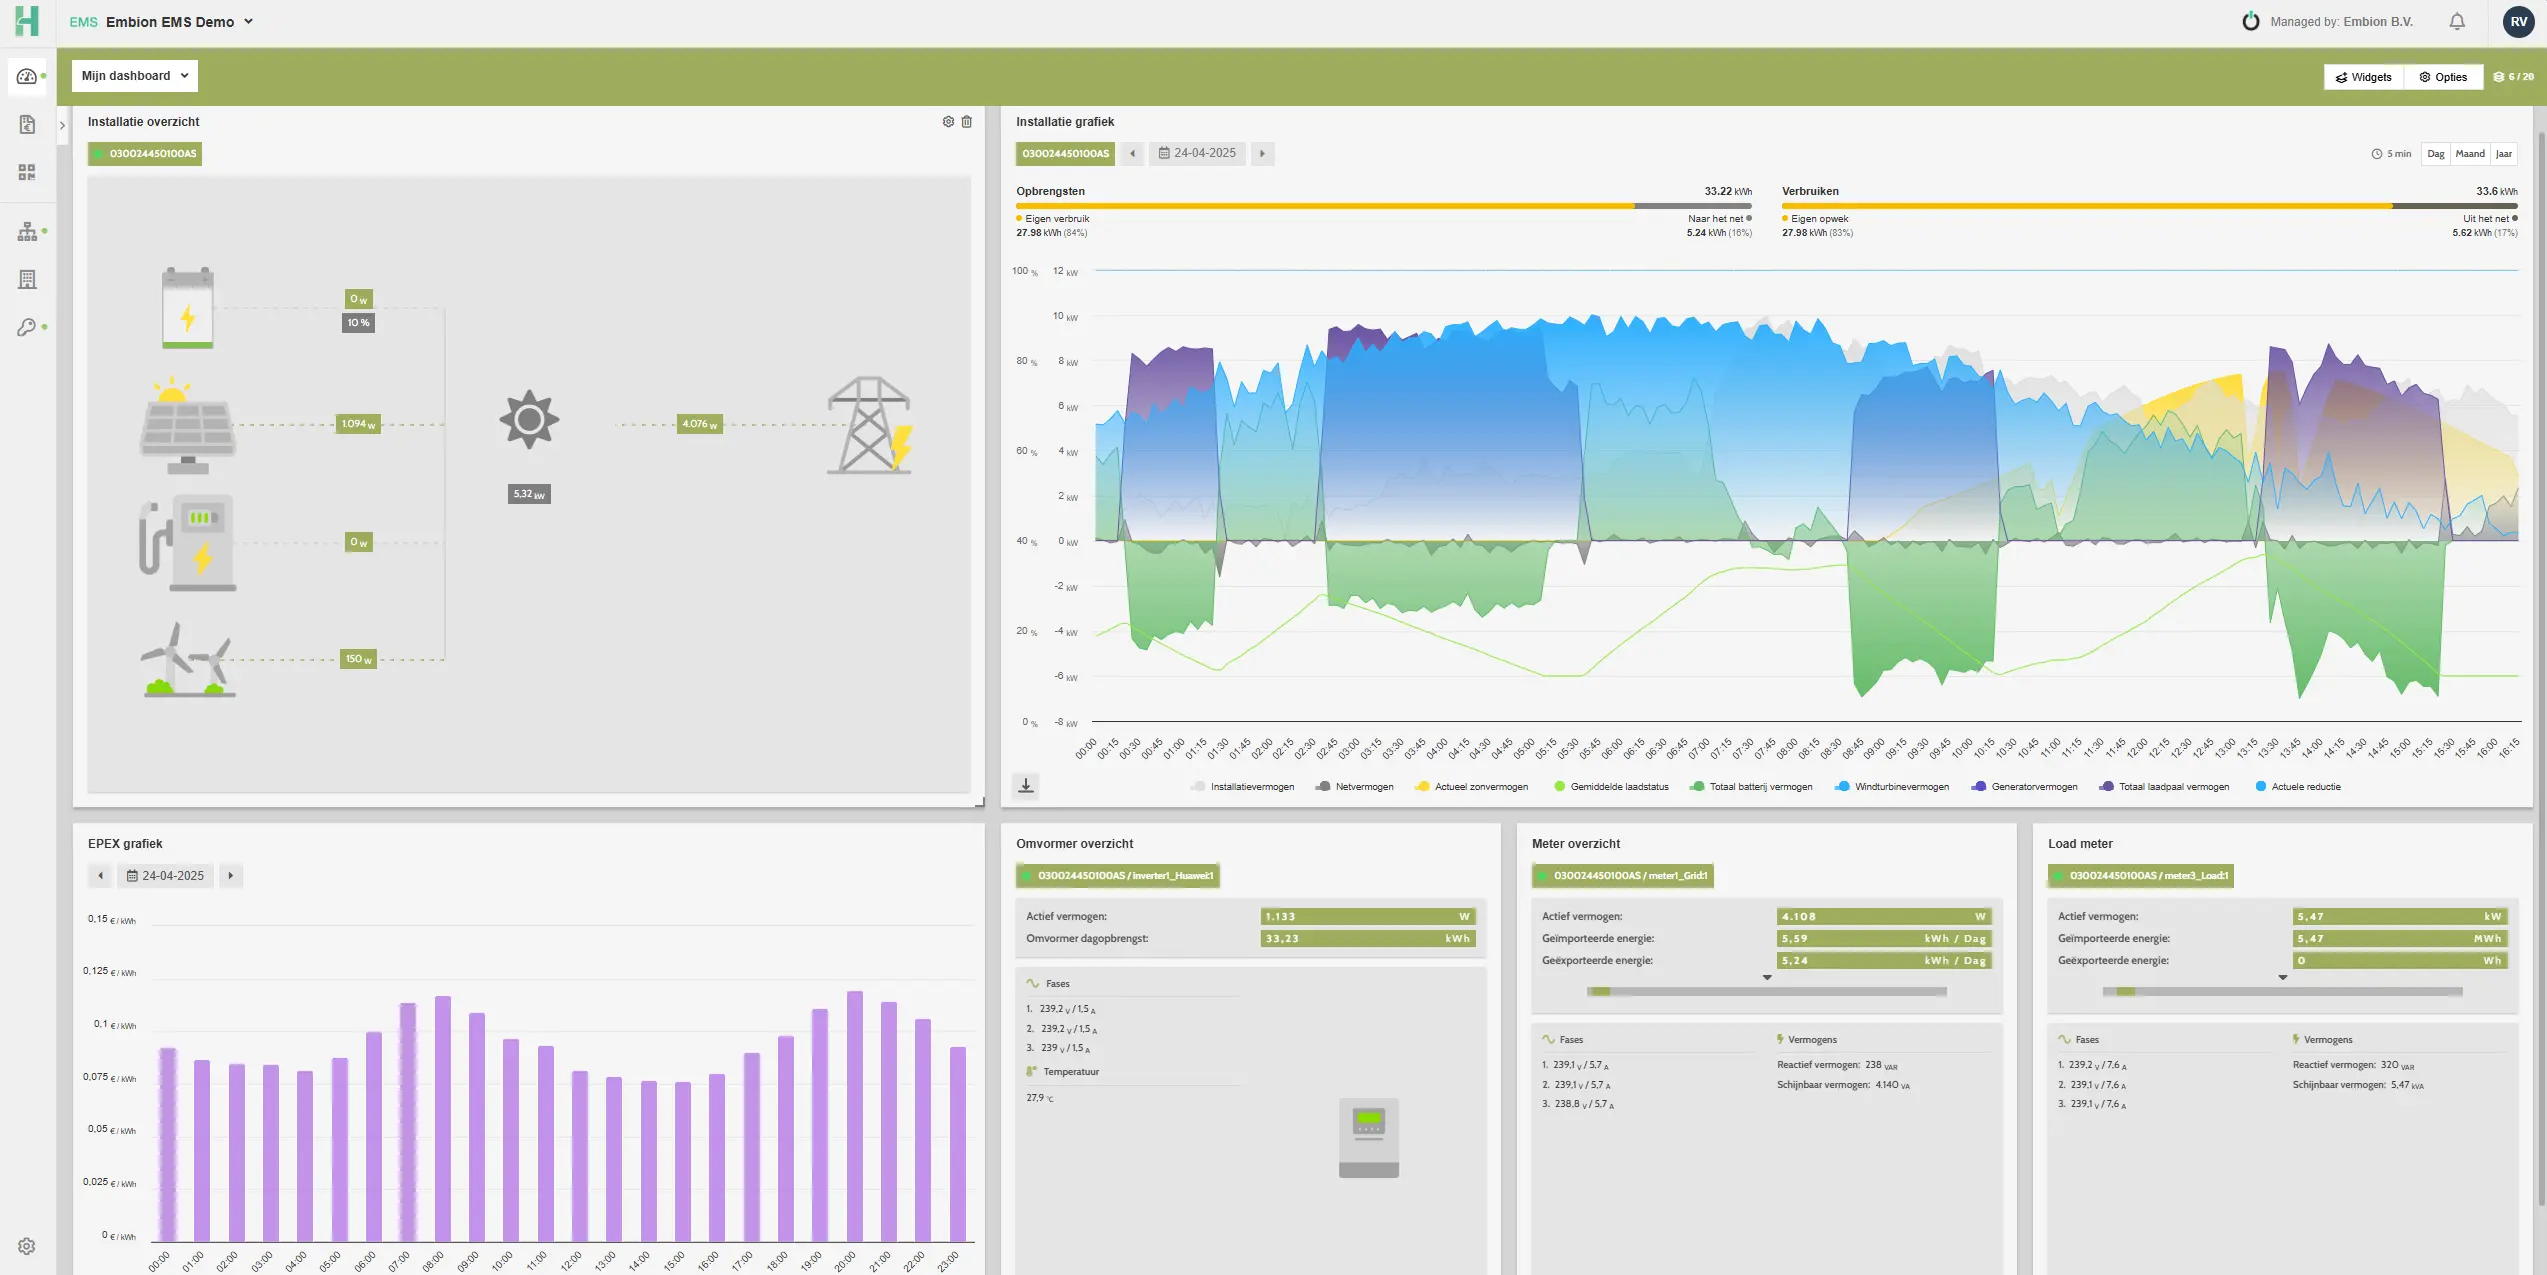This screenshot has height=1275, width=2547.
Task: Click the page vertical scrollbar
Action: coord(2541,668)
